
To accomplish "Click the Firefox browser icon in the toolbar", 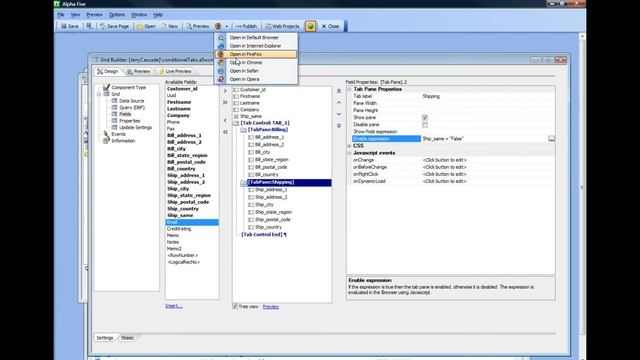I will tap(218, 26).
